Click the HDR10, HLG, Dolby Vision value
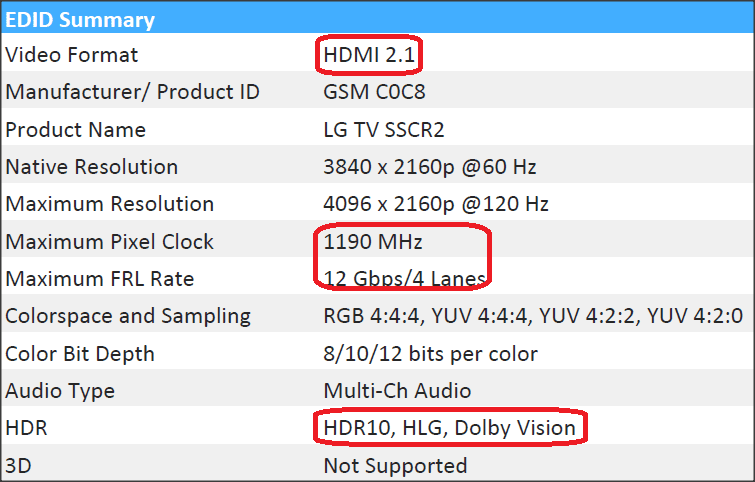Screen dimensions: 755x482 pos(449,428)
